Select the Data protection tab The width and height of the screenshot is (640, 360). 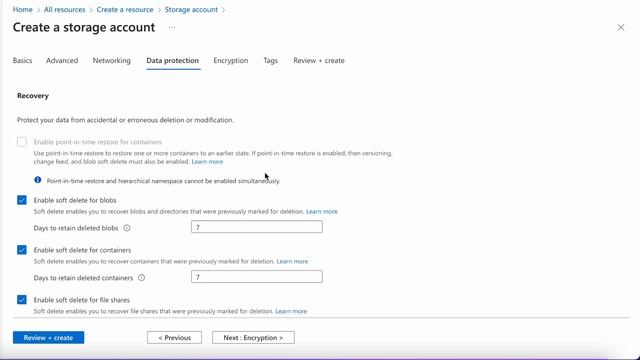coord(173,60)
